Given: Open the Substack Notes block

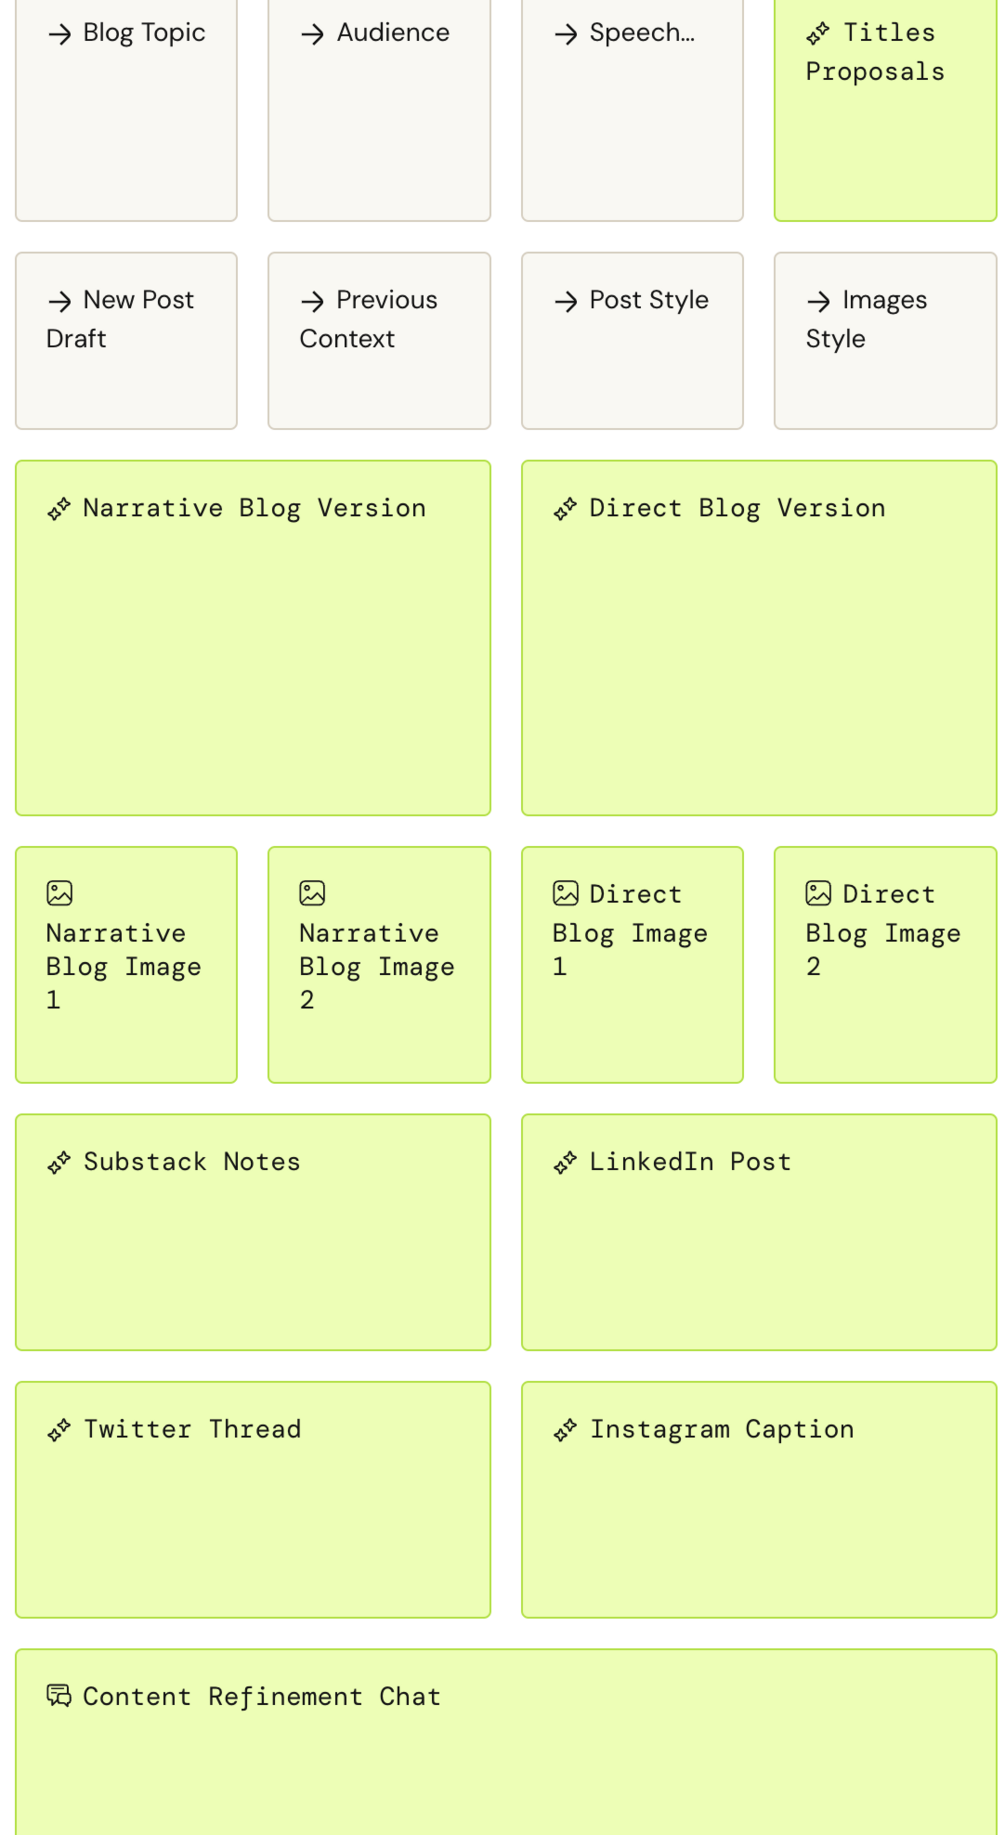Looking at the screenshot, I should click(x=253, y=1232).
